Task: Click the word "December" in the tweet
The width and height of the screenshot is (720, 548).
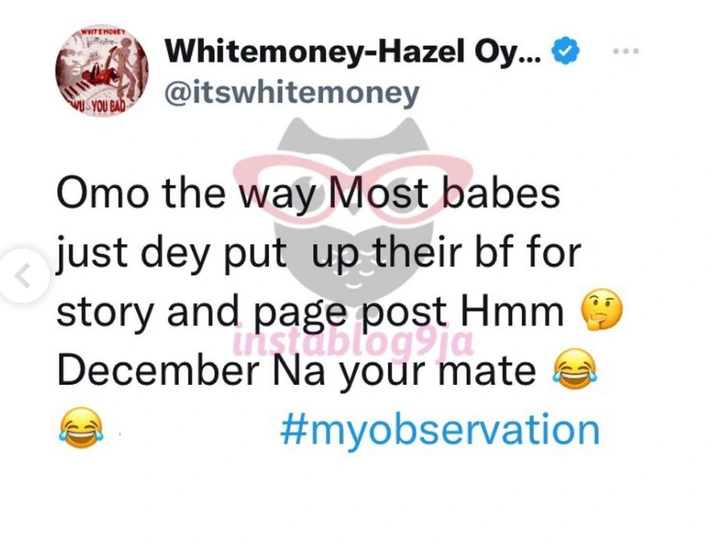Action: 158,370
